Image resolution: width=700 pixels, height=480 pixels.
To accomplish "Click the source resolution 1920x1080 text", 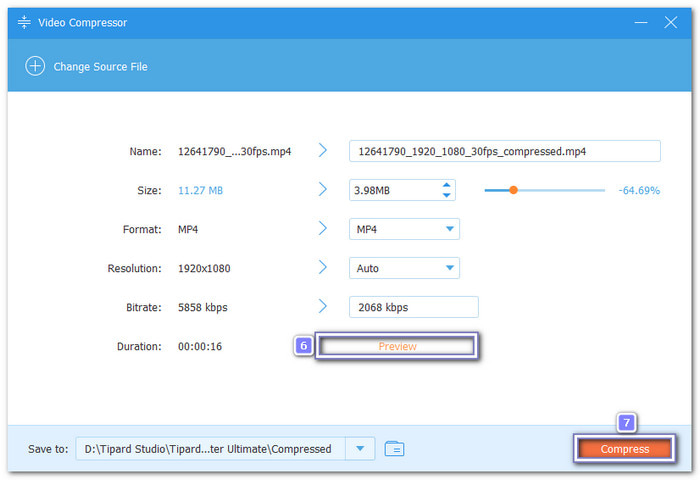I will tap(204, 268).
